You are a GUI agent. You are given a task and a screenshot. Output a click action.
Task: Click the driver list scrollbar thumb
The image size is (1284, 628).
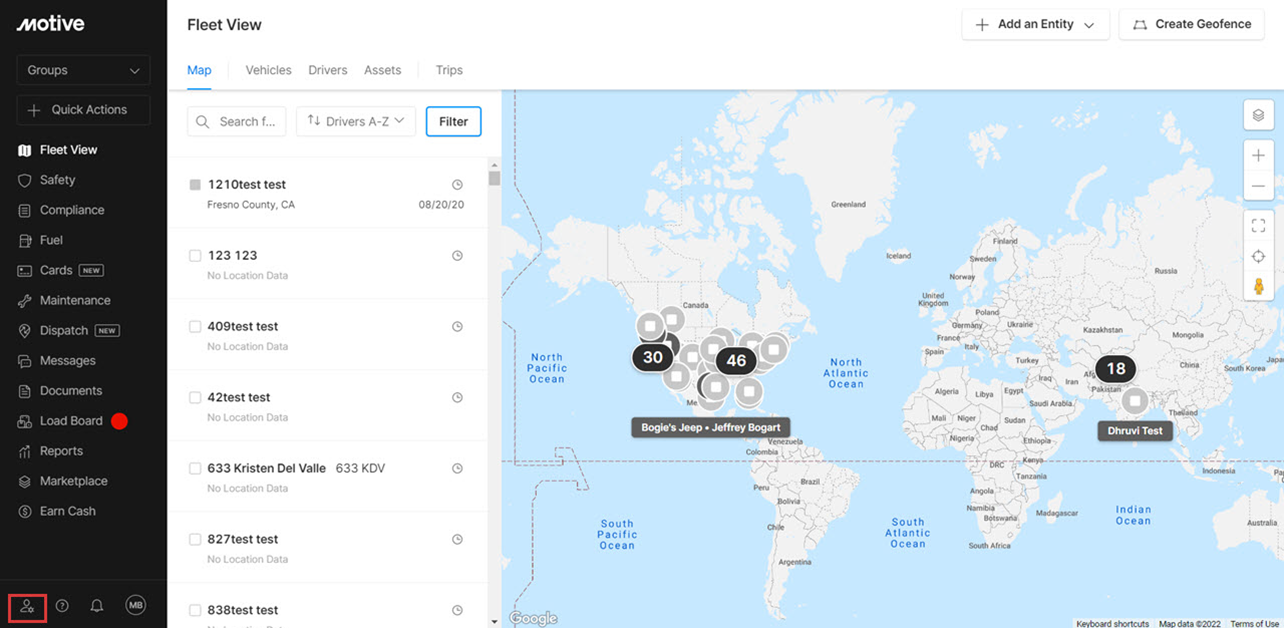(494, 178)
